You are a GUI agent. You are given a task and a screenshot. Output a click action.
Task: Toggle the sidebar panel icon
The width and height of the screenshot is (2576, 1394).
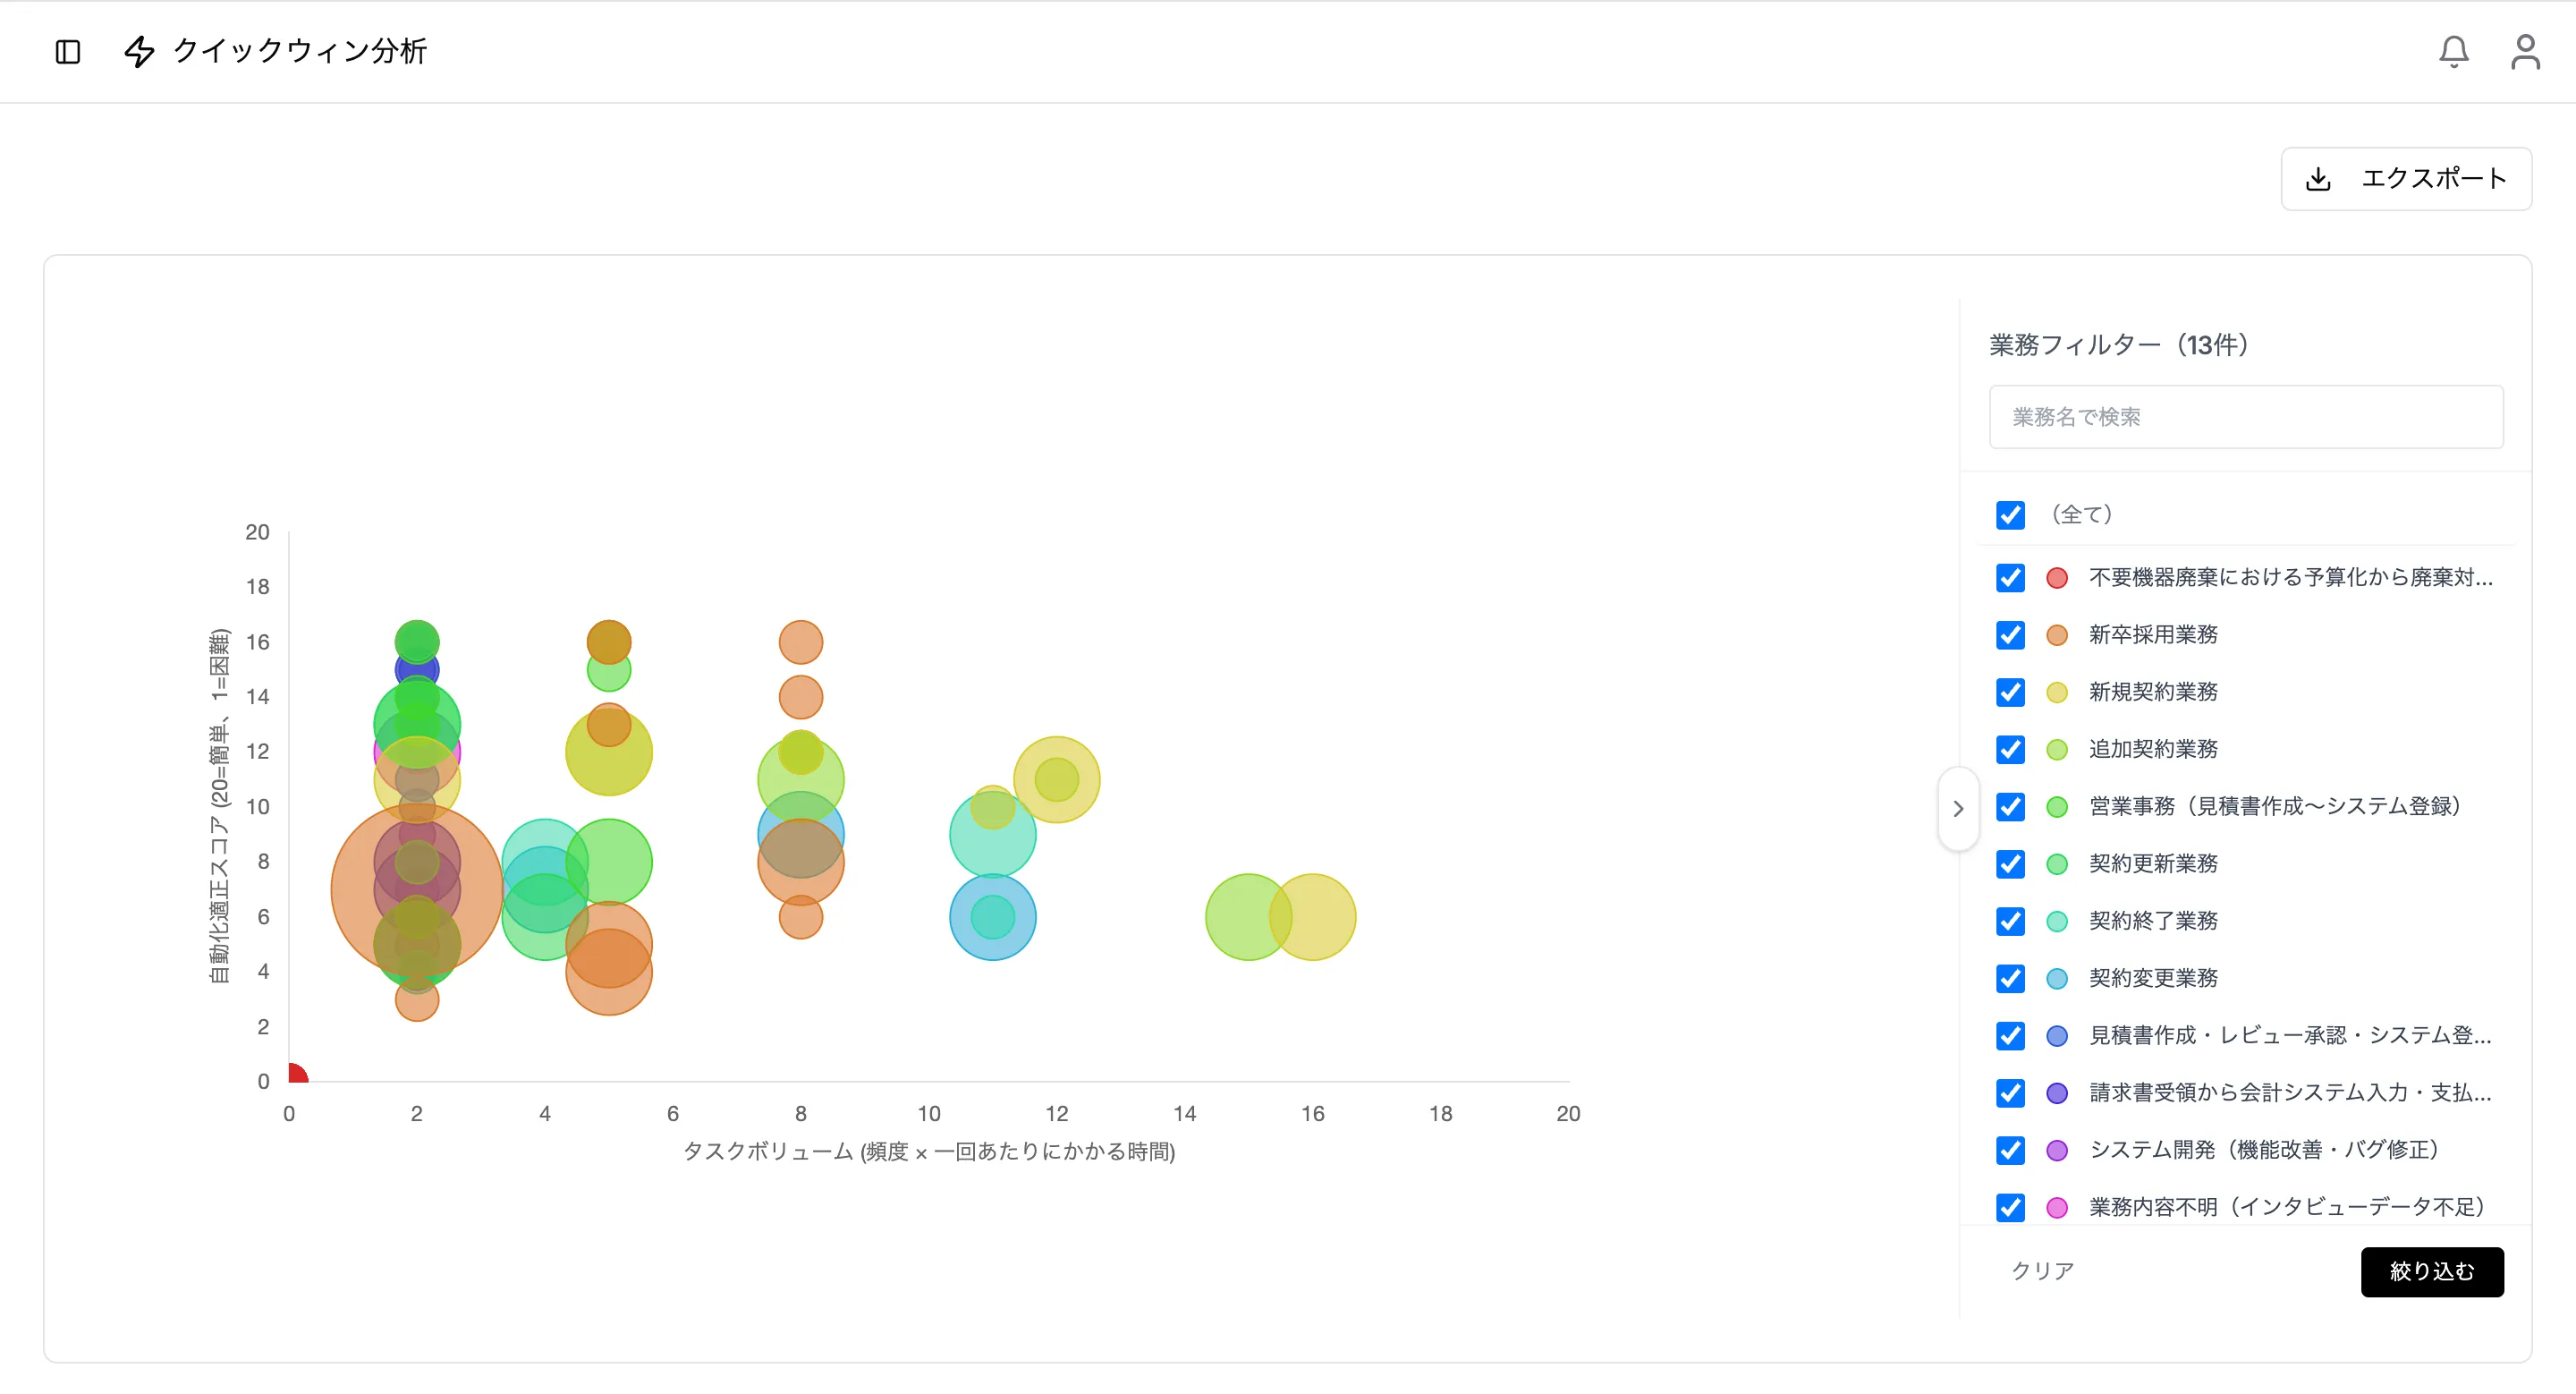tap(68, 51)
